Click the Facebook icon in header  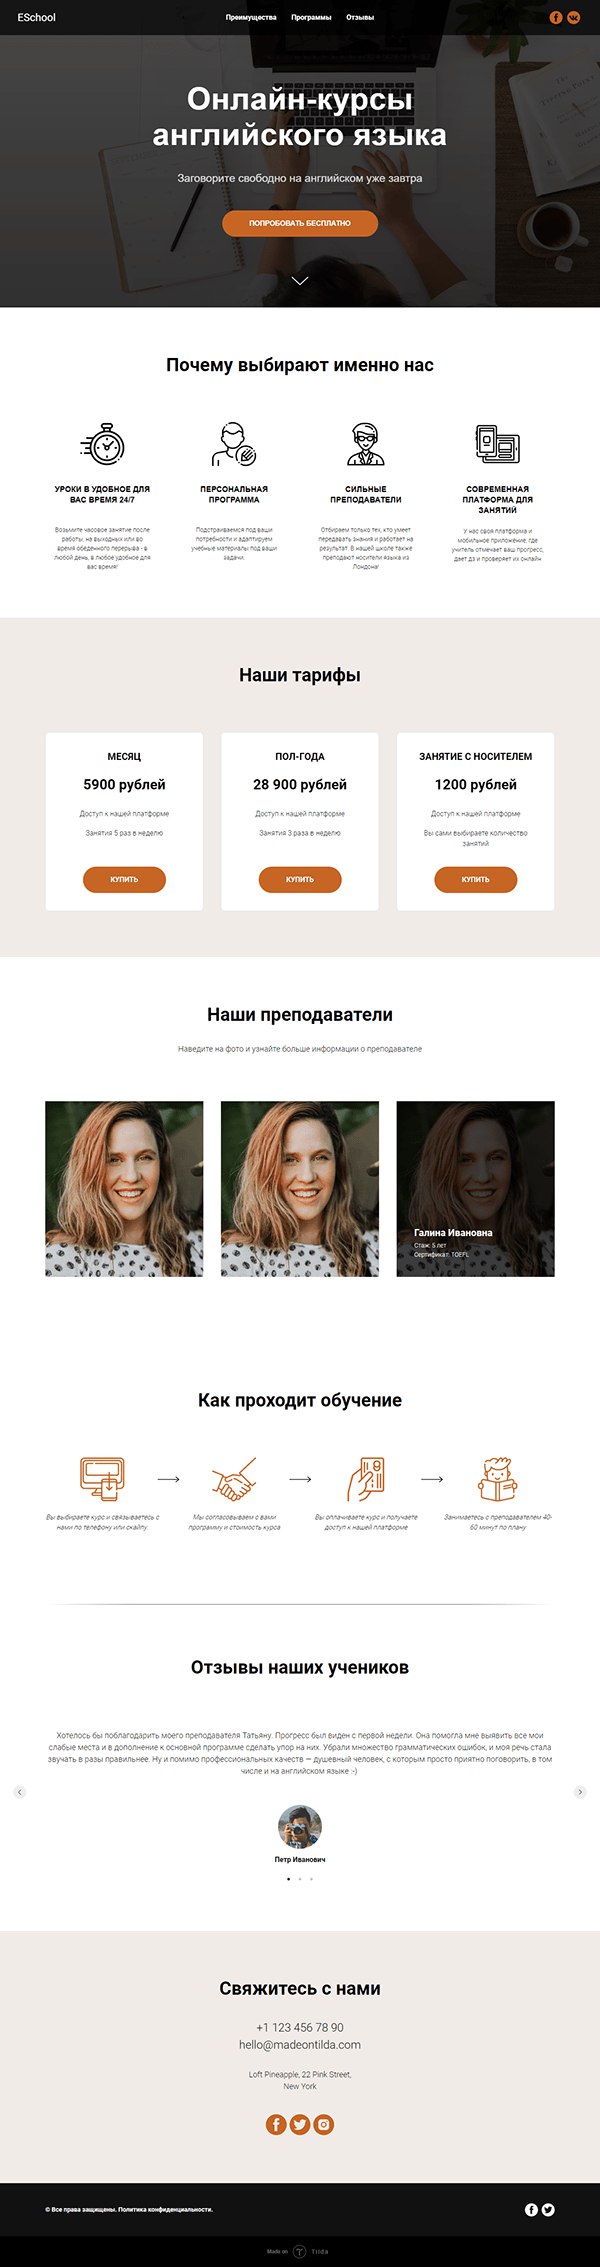click(557, 17)
